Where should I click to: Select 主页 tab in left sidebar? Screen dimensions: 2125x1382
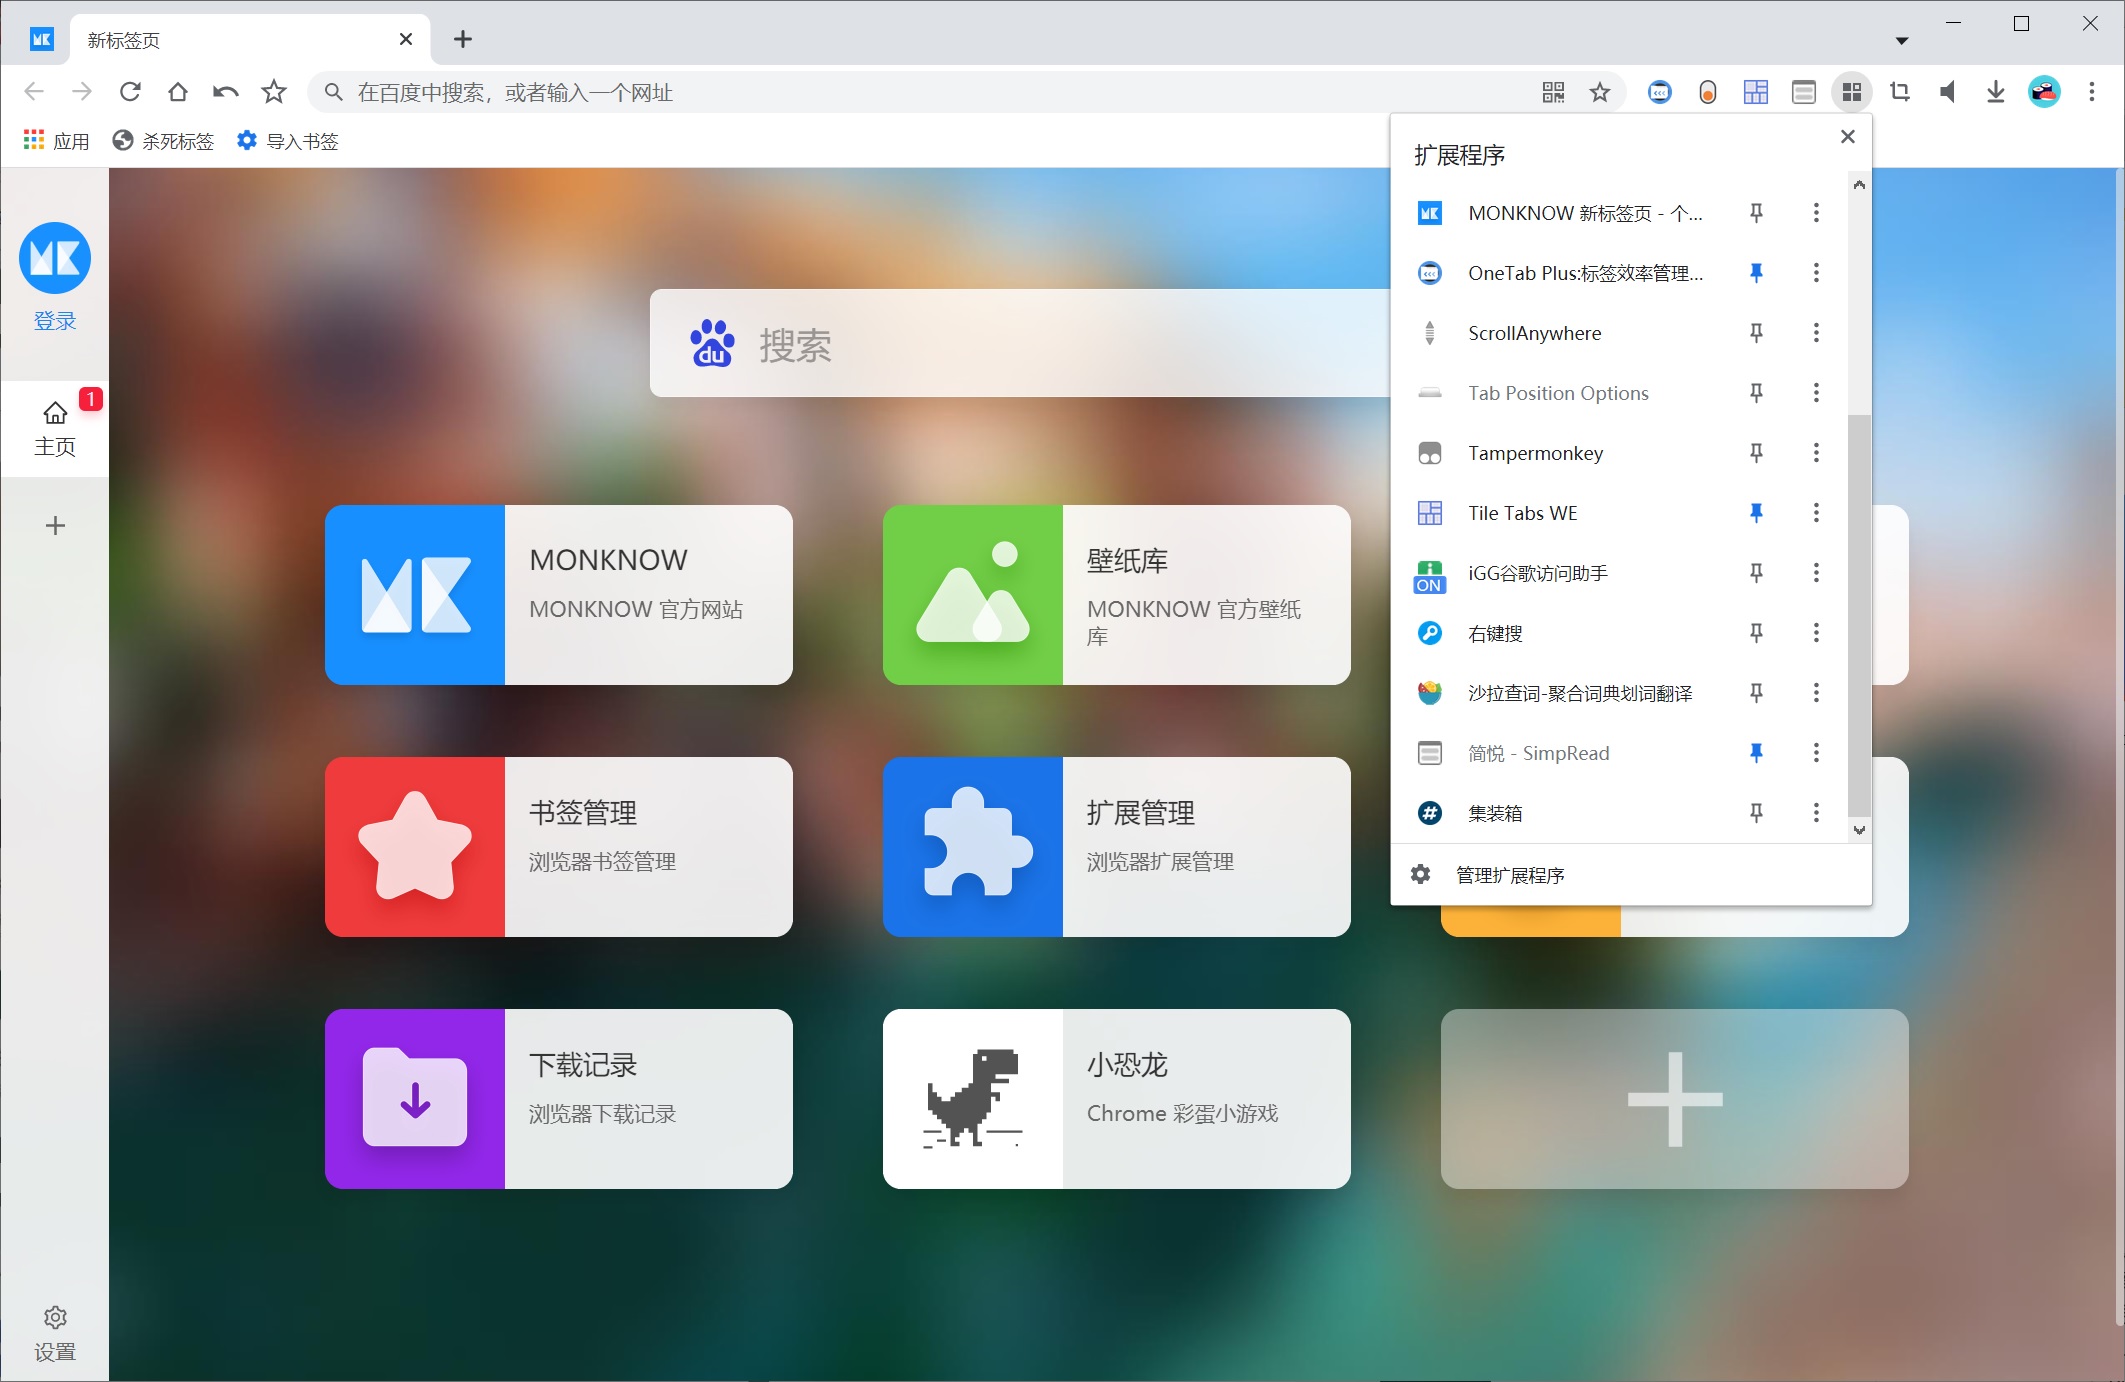55,429
